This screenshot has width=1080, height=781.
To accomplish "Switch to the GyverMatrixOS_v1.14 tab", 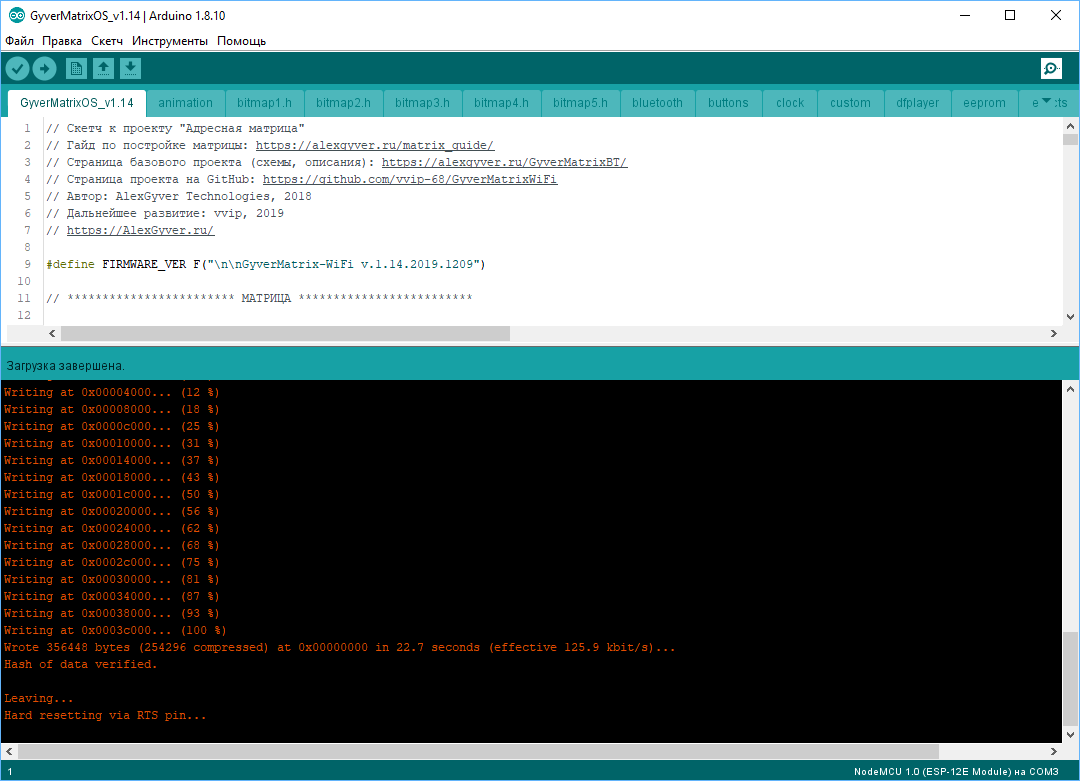I will pos(76,103).
